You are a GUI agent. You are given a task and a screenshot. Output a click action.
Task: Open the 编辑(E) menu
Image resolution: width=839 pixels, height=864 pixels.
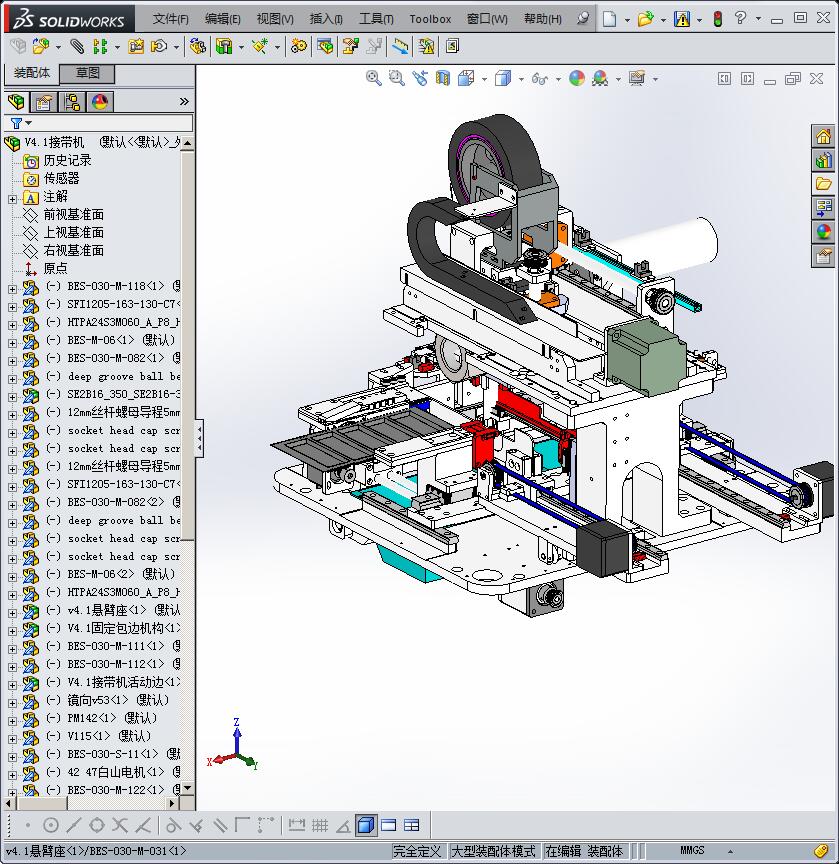[223, 19]
